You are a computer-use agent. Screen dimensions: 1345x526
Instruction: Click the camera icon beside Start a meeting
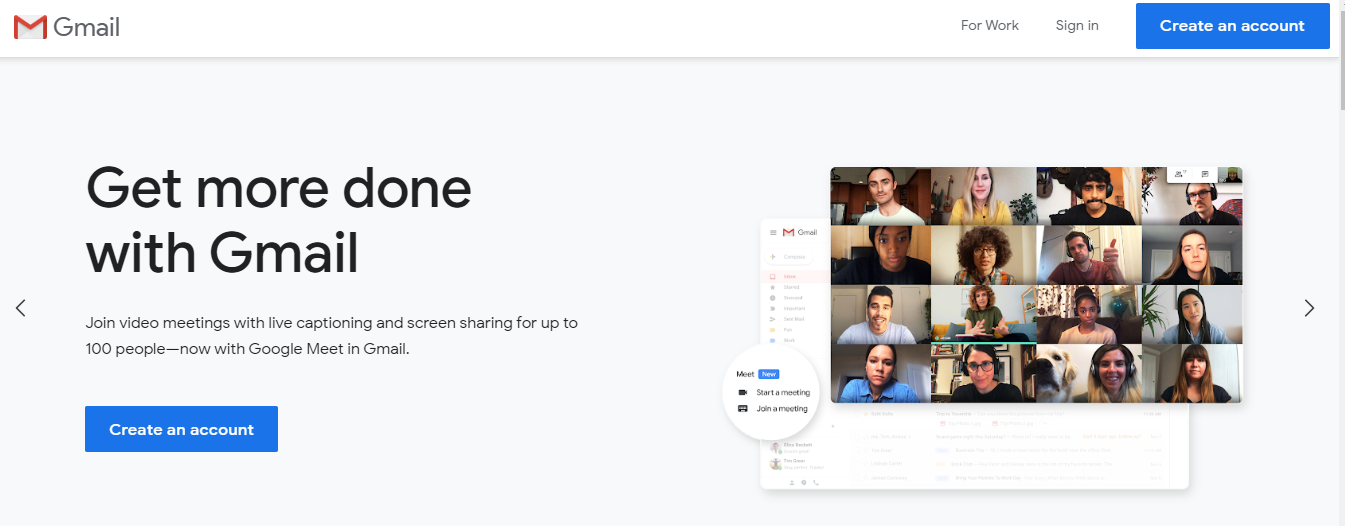[742, 393]
